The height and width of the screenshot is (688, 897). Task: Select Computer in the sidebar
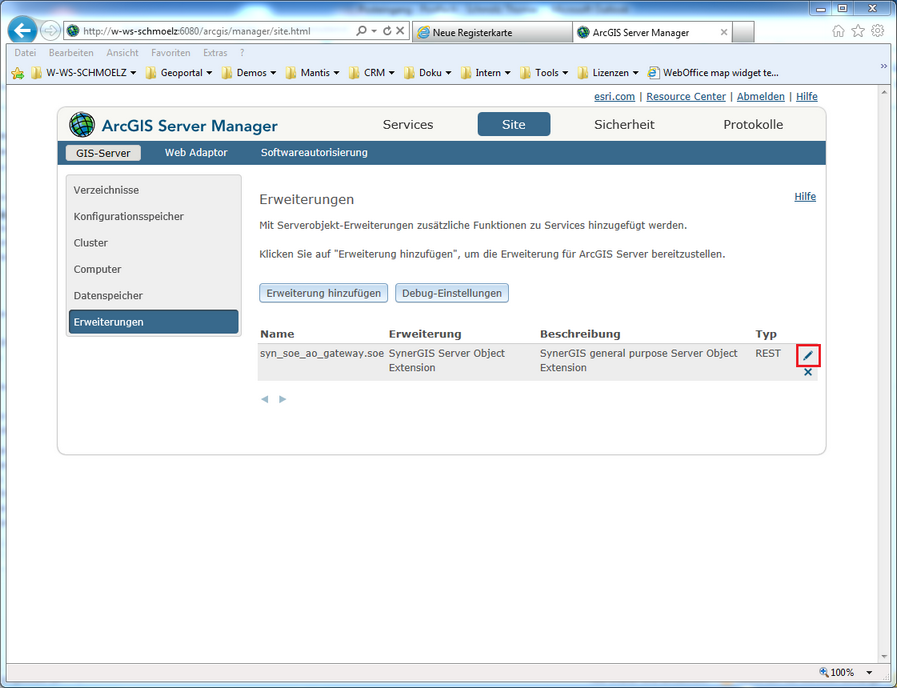[153, 269]
